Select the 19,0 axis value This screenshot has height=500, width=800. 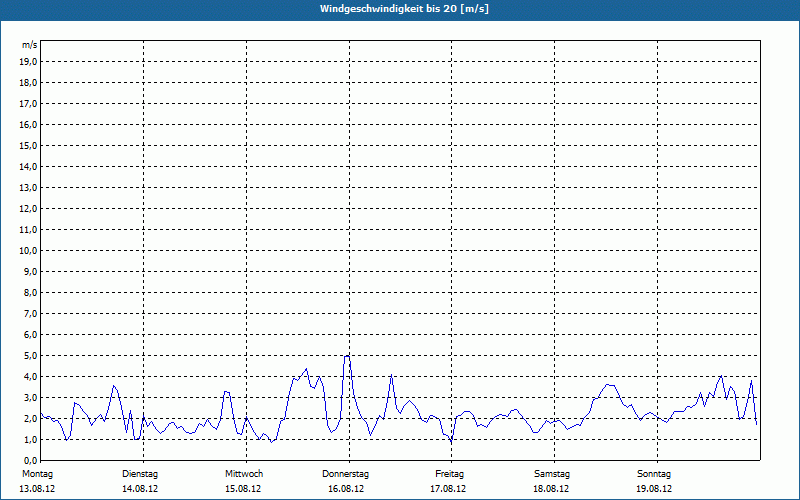tap(29, 62)
